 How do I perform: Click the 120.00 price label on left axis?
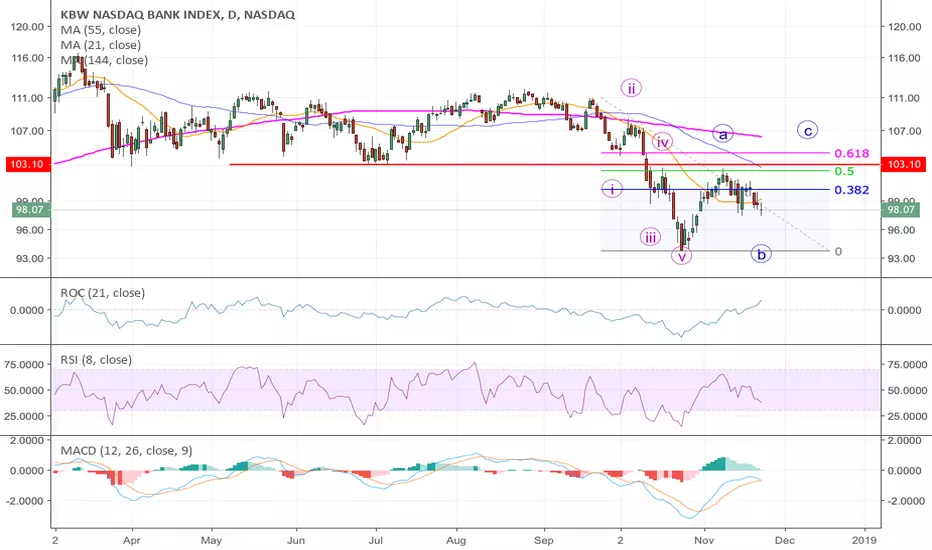[x=27, y=26]
